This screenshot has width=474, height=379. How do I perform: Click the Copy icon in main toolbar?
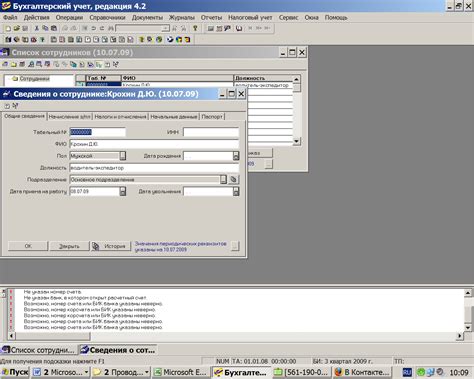(45, 29)
